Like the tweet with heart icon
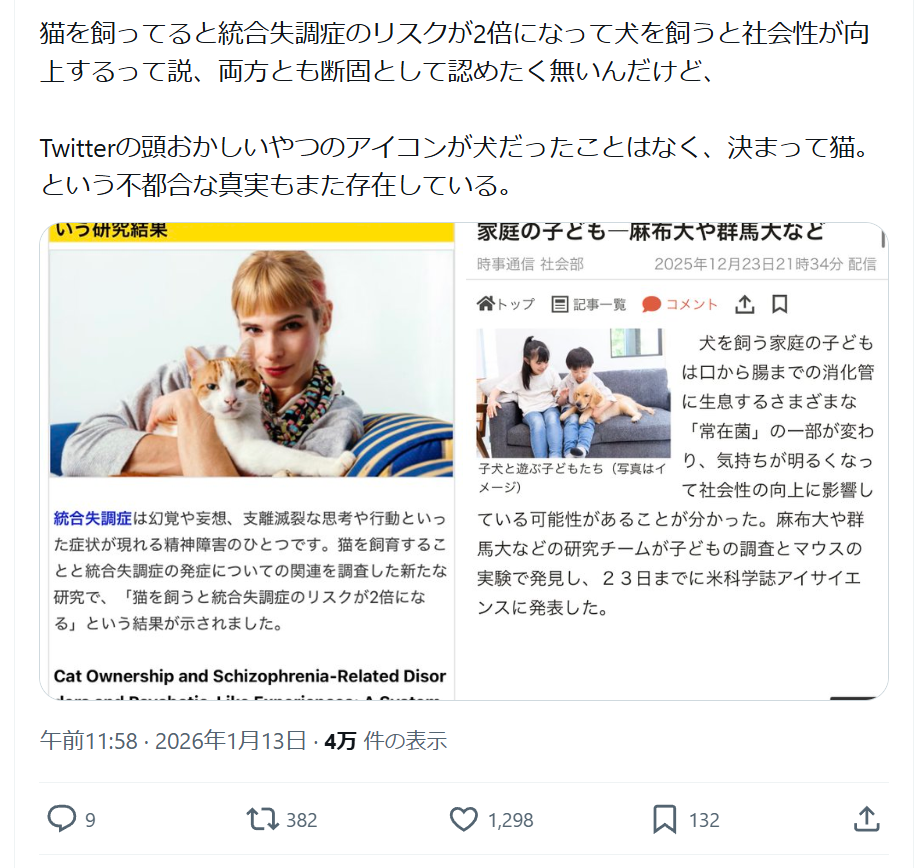Image resolution: width=918 pixels, height=868 pixels. tap(464, 819)
